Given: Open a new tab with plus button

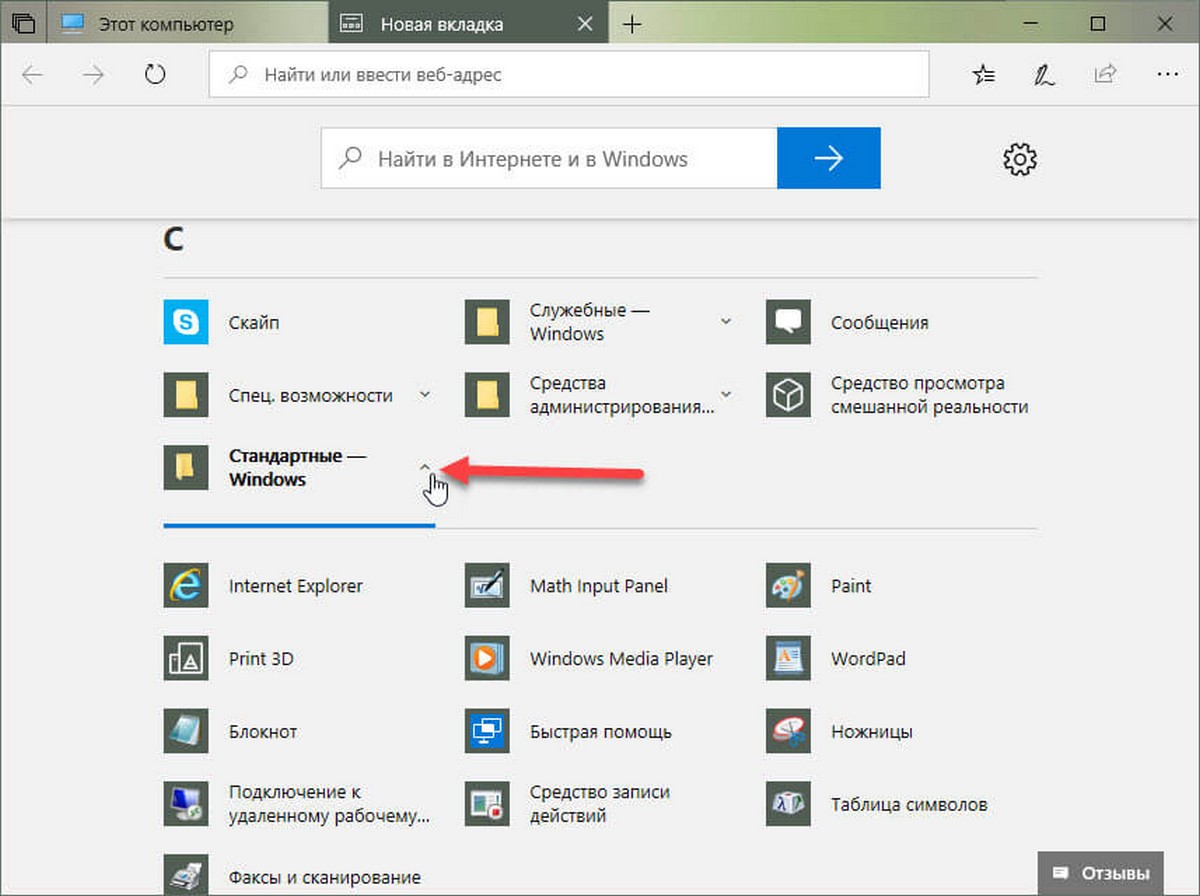Looking at the screenshot, I should click(632, 24).
